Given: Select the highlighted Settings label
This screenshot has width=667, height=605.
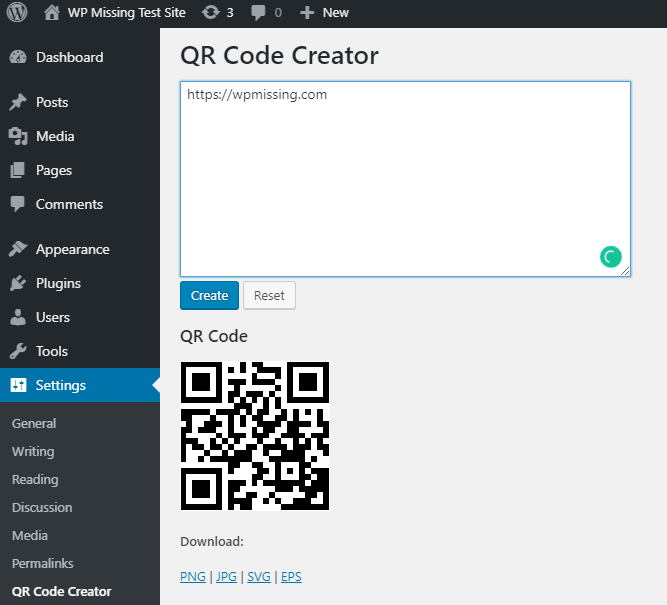Looking at the screenshot, I should (61, 385).
